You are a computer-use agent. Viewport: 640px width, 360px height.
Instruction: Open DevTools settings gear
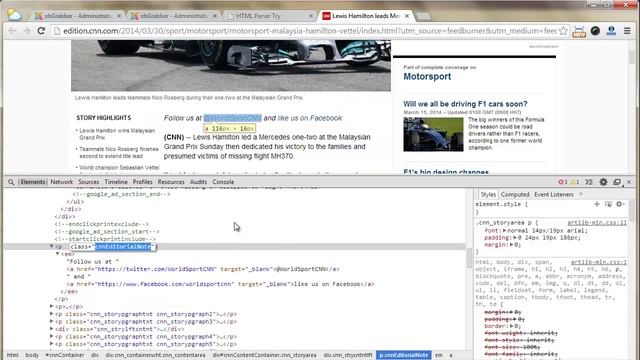[x=603, y=182]
